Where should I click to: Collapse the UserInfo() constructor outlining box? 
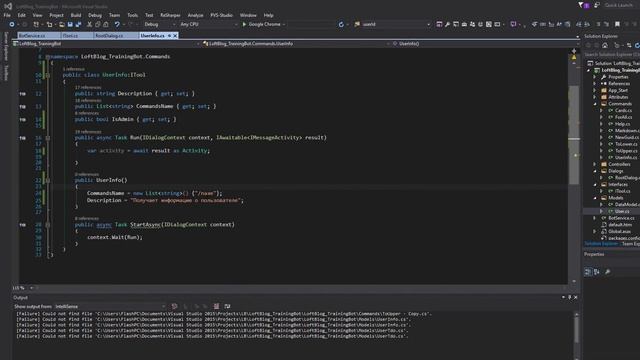pos(48,180)
